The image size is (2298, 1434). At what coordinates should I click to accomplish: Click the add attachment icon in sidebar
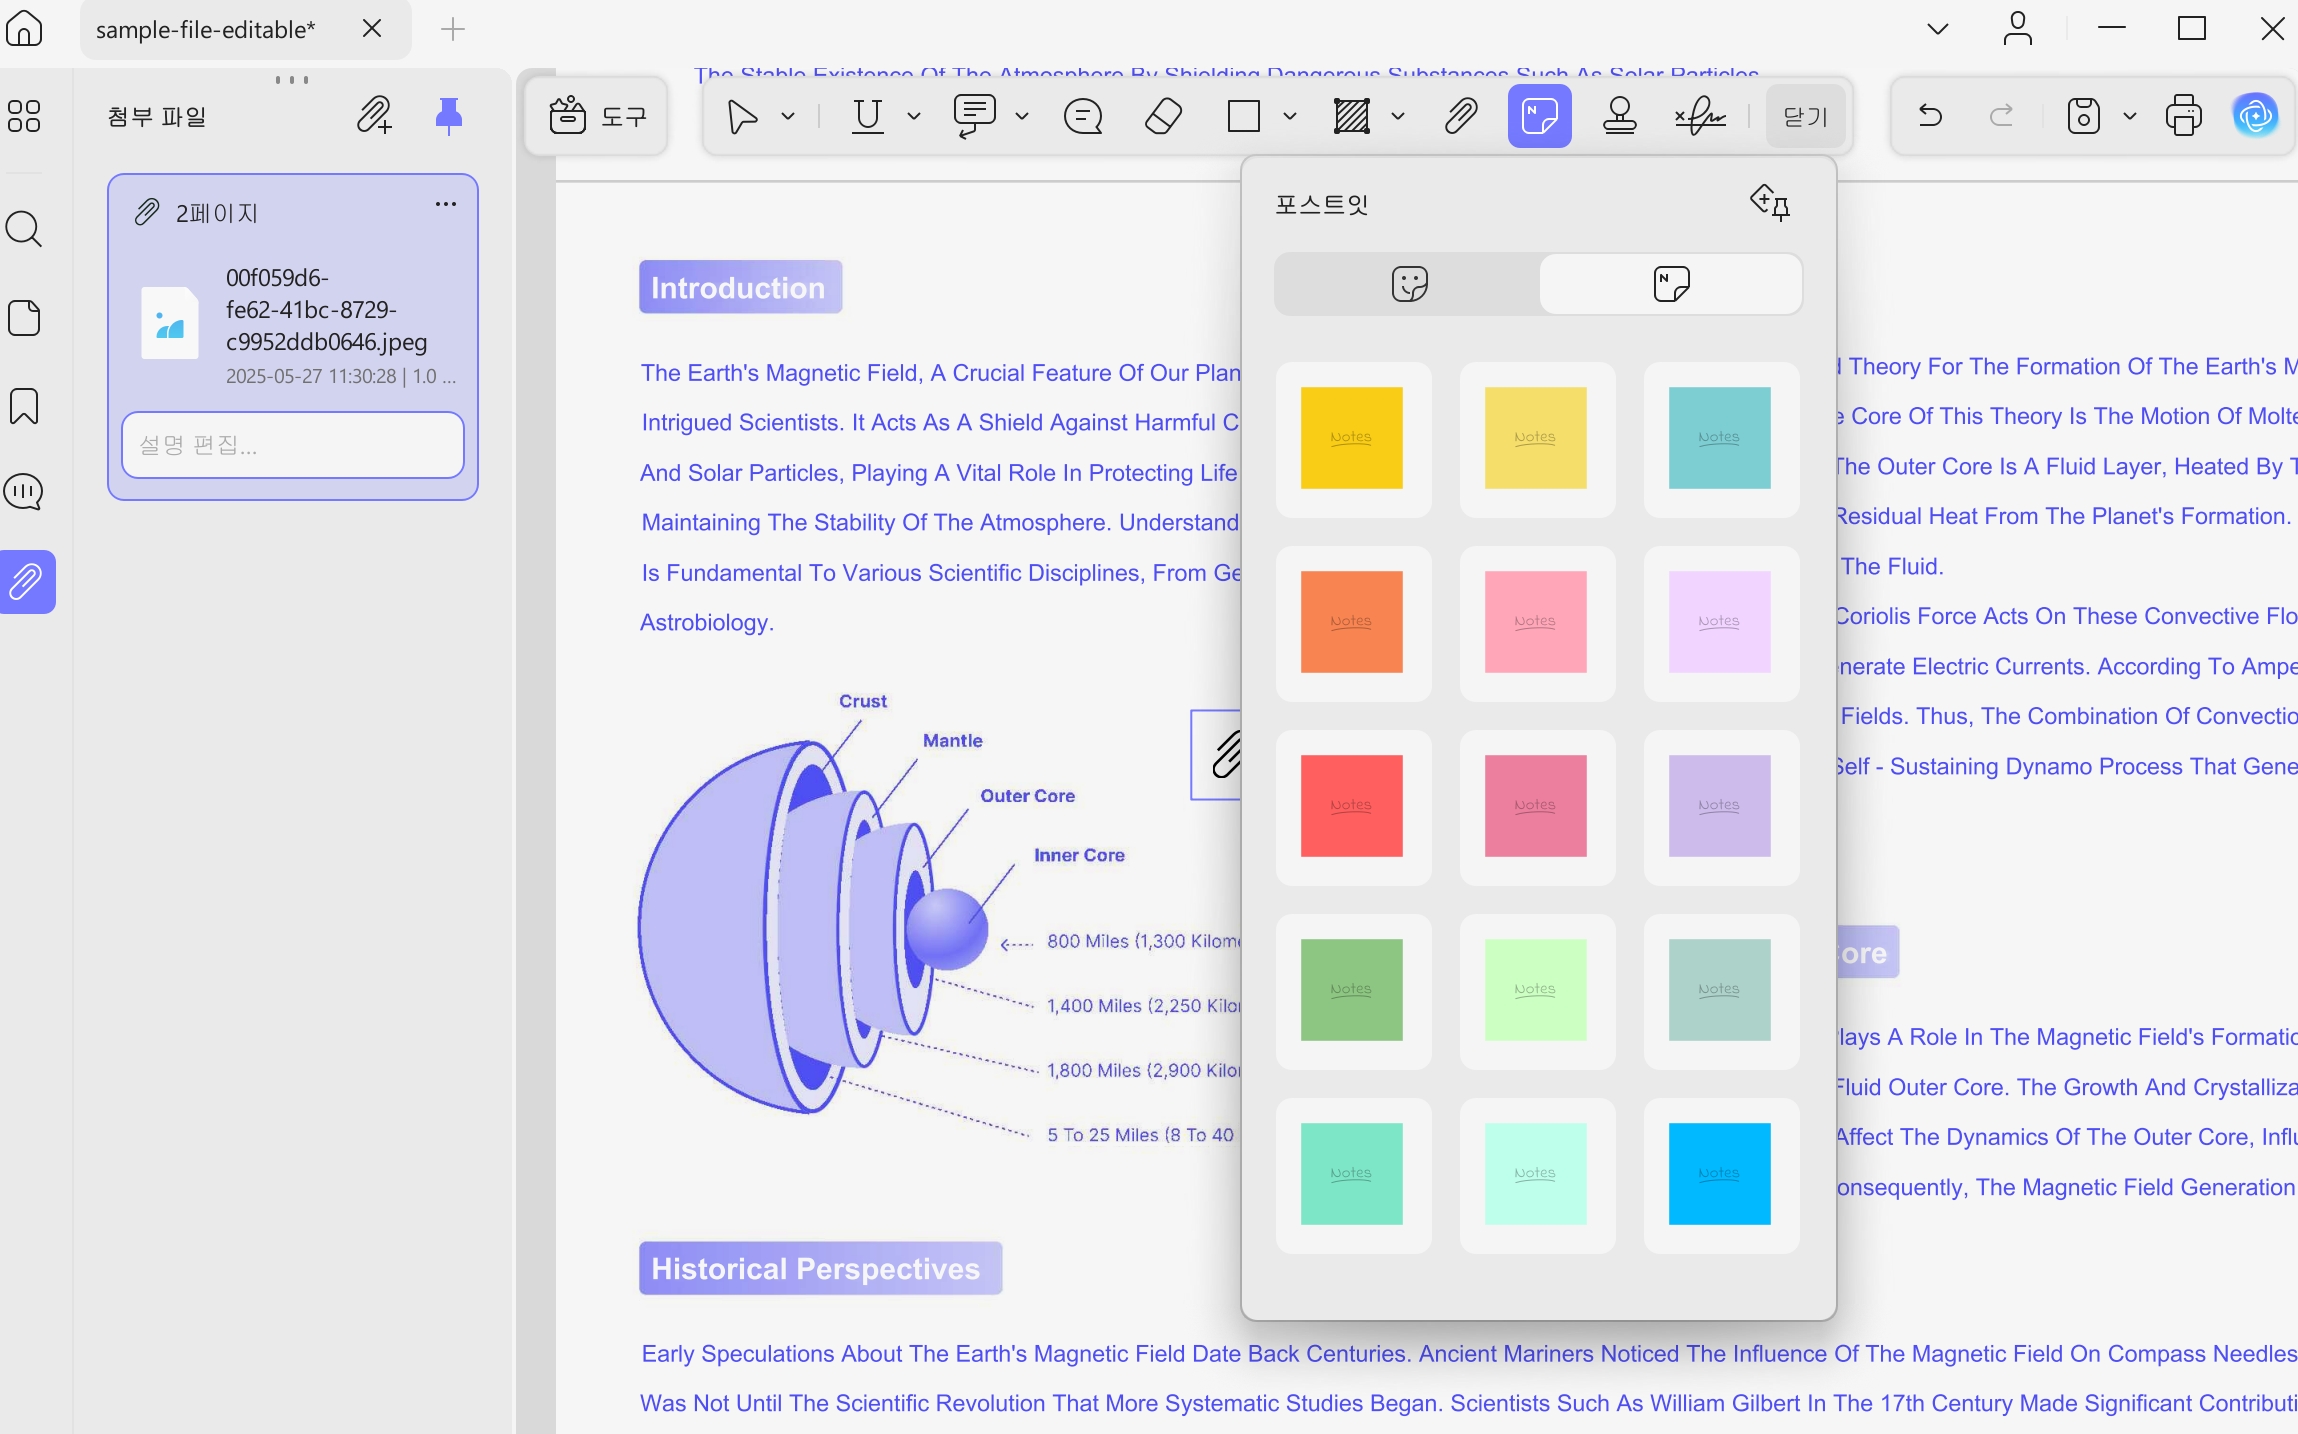[x=374, y=116]
